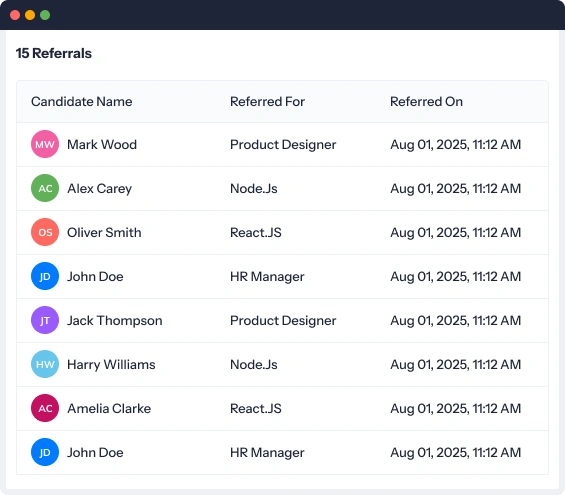
Task: Open candidate name Mark Wood
Action: click(102, 144)
